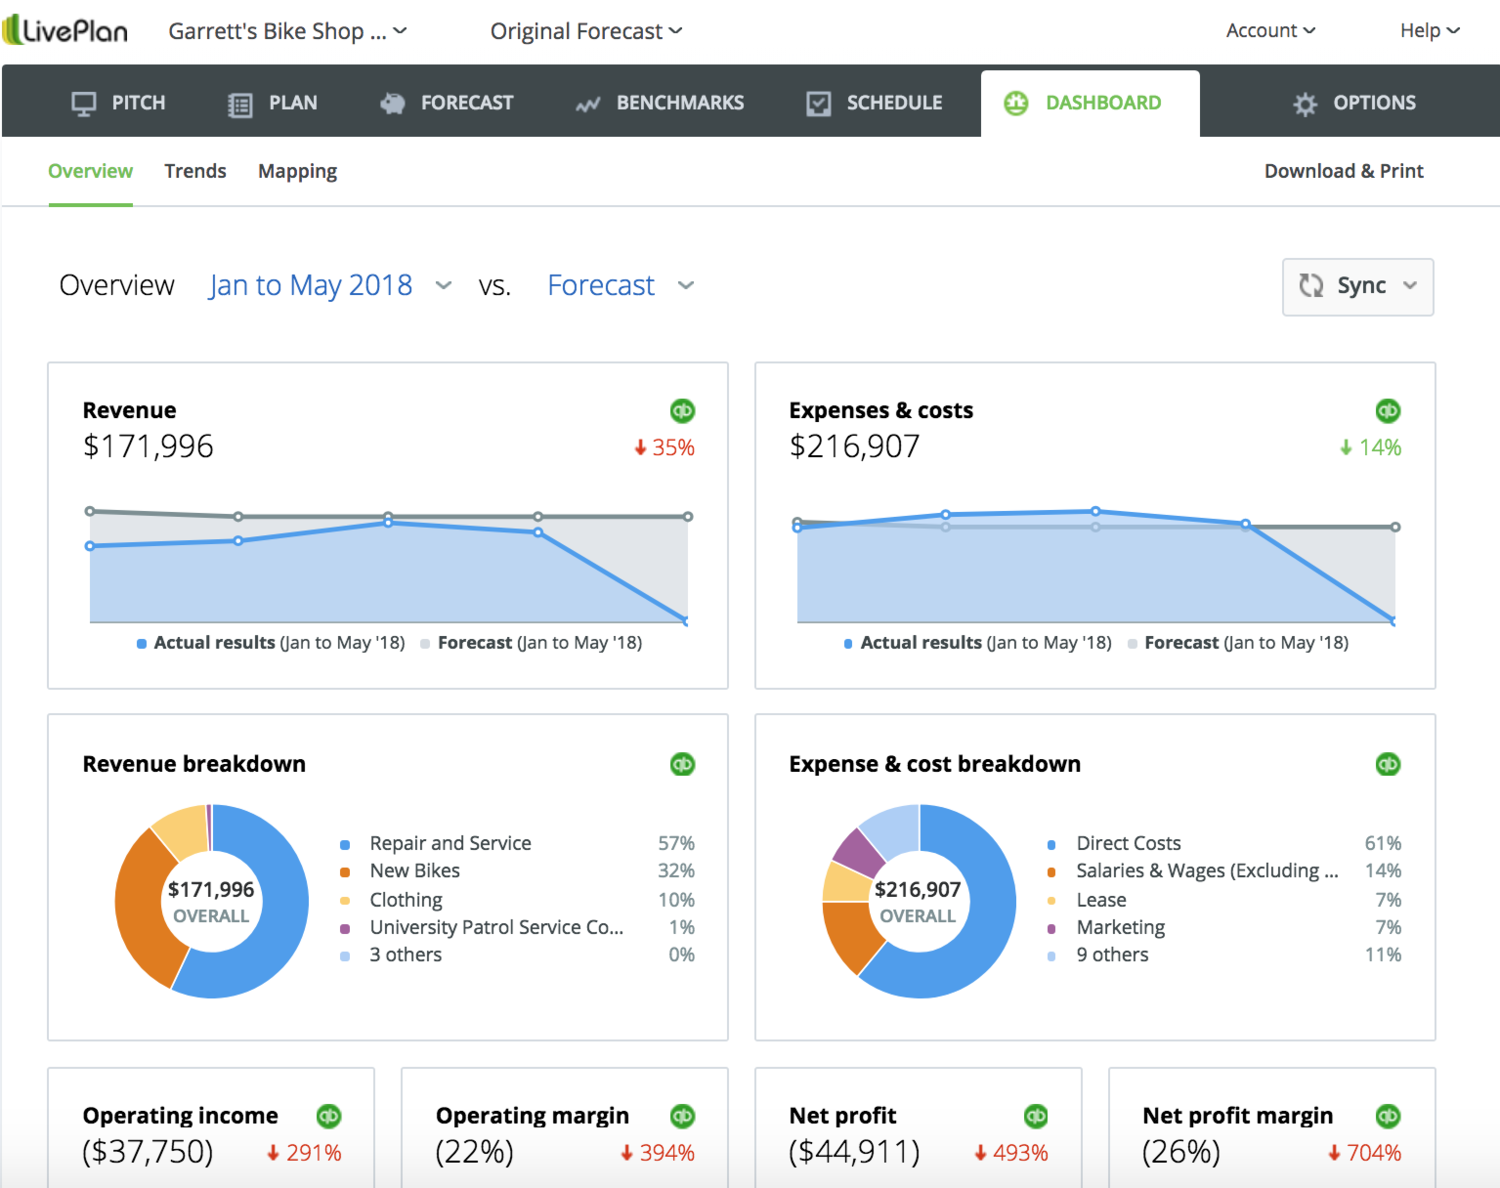This screenshot has width=1500, height=1188.
Task: Click QuickBooks icon on Net profit card
Action: pos(1035,1116)
